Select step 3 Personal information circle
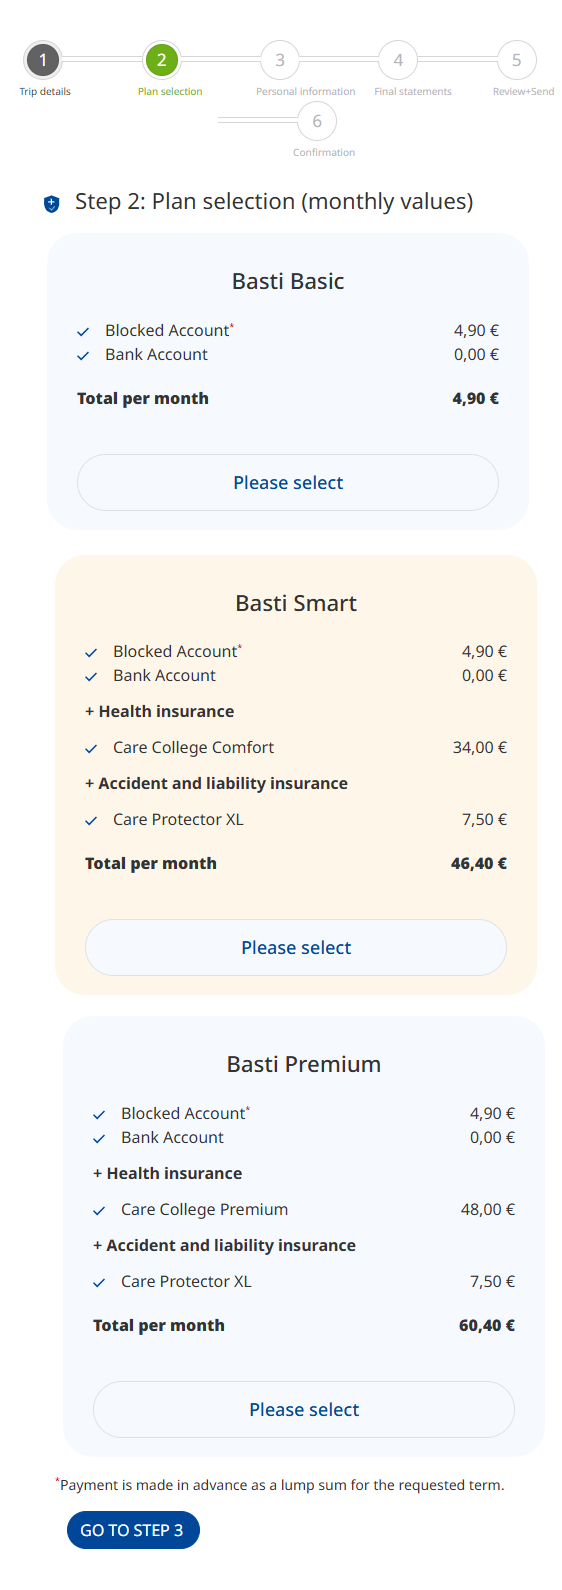Screen dimensions: 562x1590 280,60
